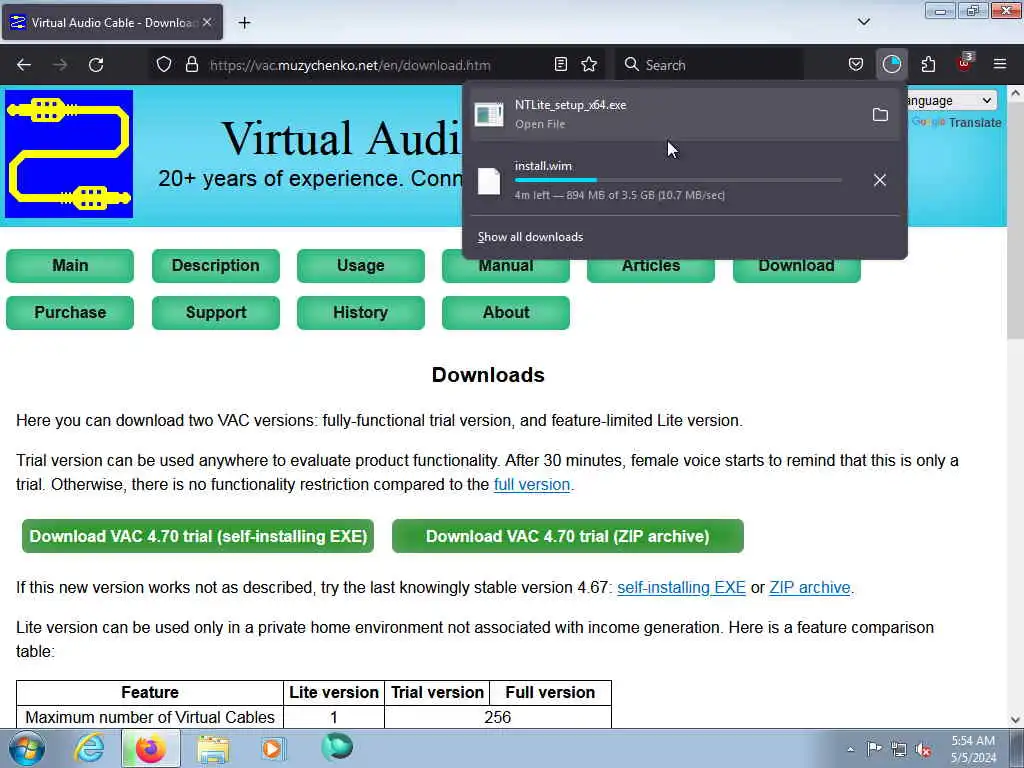Show NTLite_setup_x64.exe in its folder

click(880, 115)
